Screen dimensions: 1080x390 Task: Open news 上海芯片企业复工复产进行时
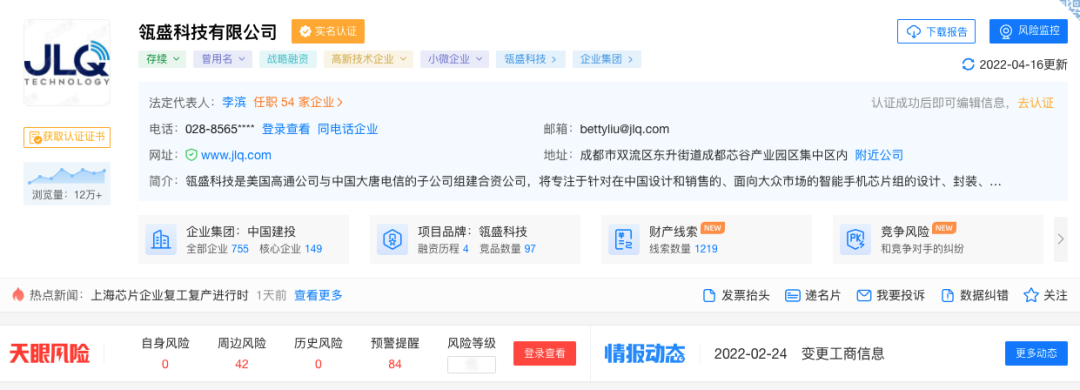point(169,295)
